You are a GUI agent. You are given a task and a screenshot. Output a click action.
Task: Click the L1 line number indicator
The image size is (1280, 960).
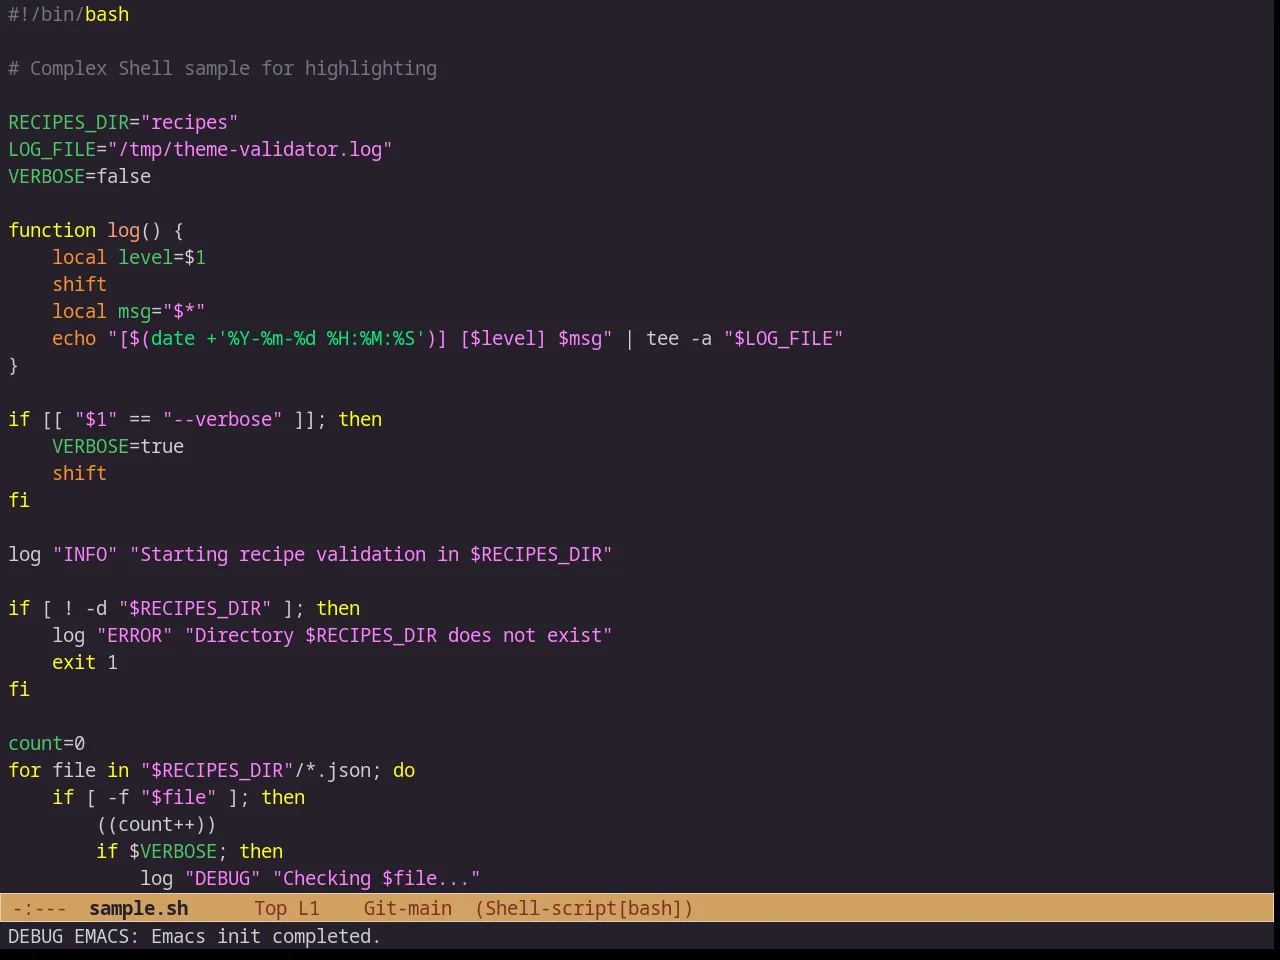tap(309, 908)
